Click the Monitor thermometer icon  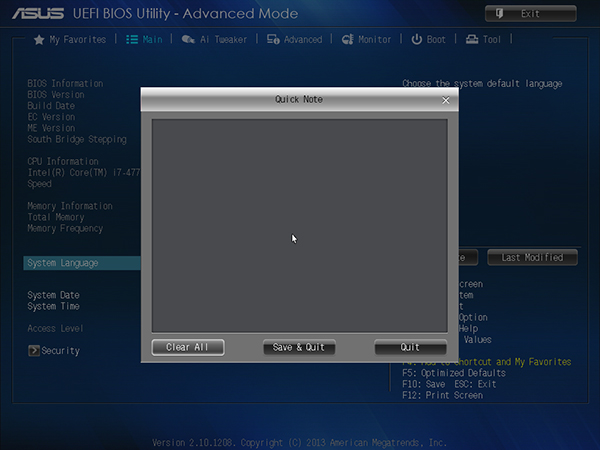point(347,39)
